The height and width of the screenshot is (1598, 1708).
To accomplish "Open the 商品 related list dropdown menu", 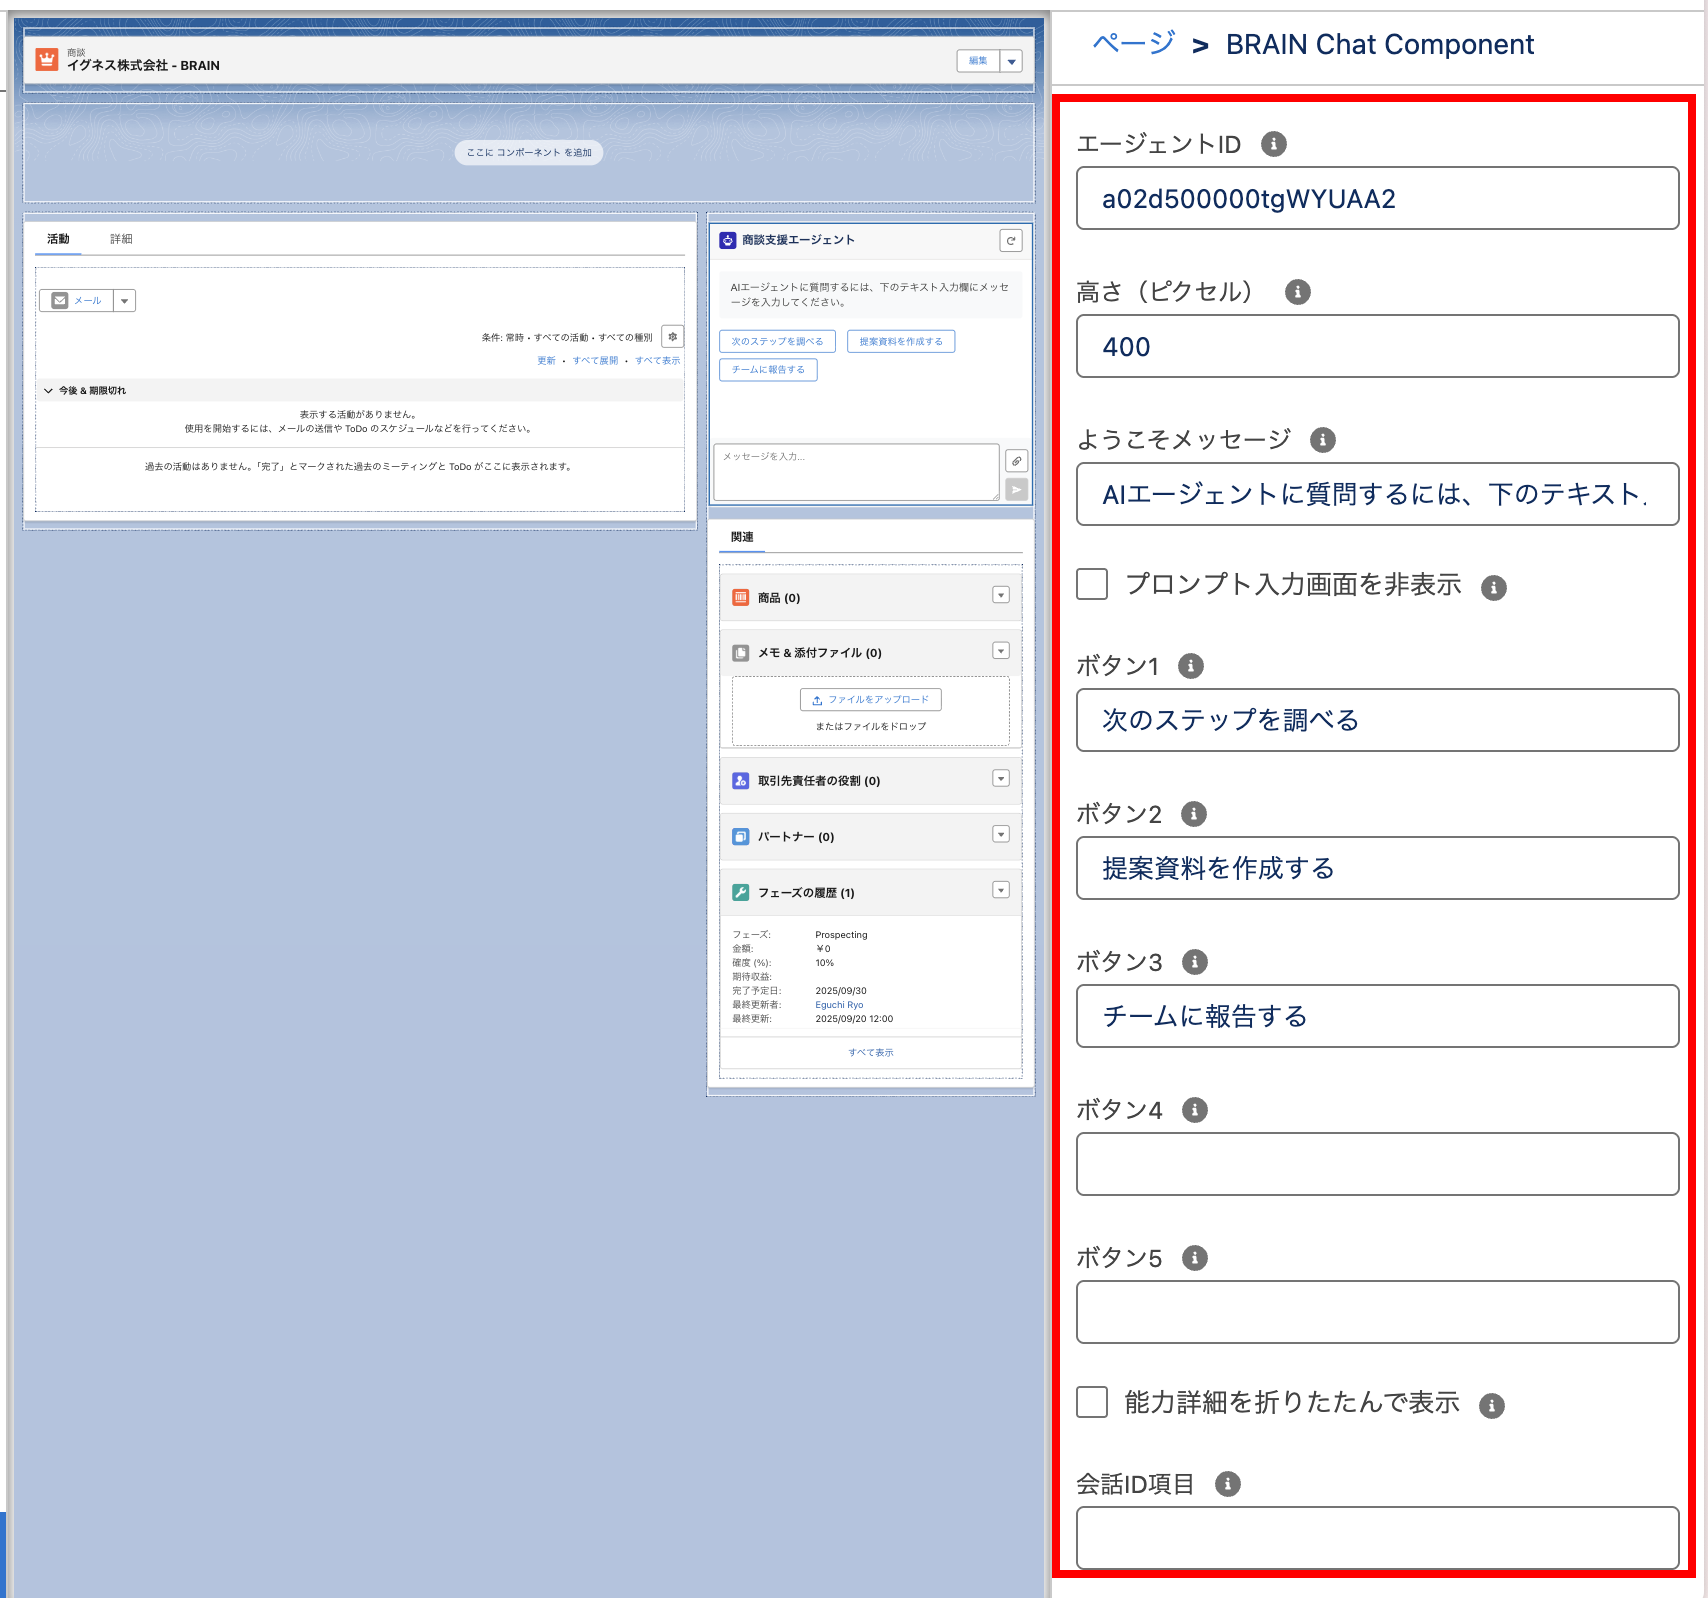I will (1000, 596).
